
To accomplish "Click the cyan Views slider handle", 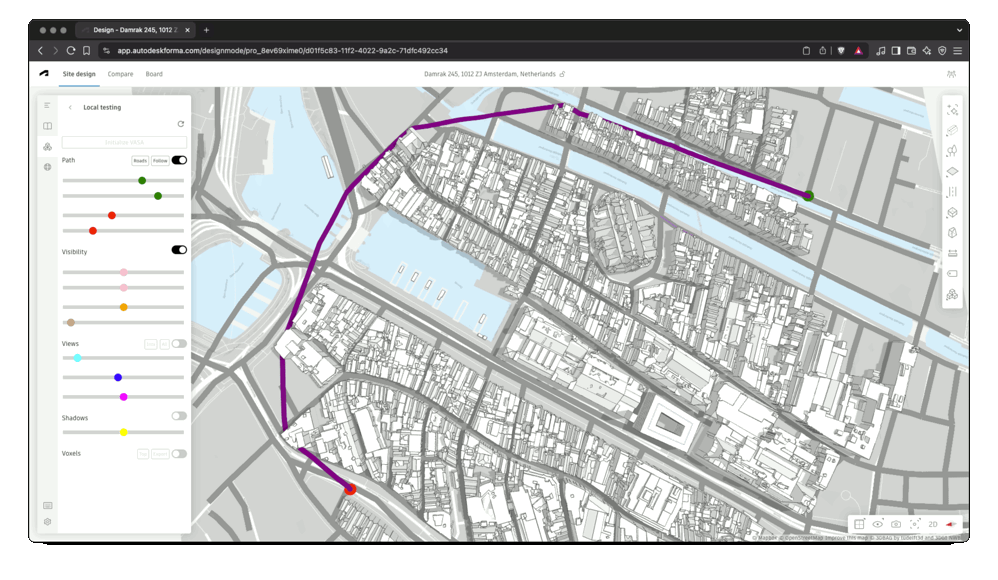I will pos(77,358).
